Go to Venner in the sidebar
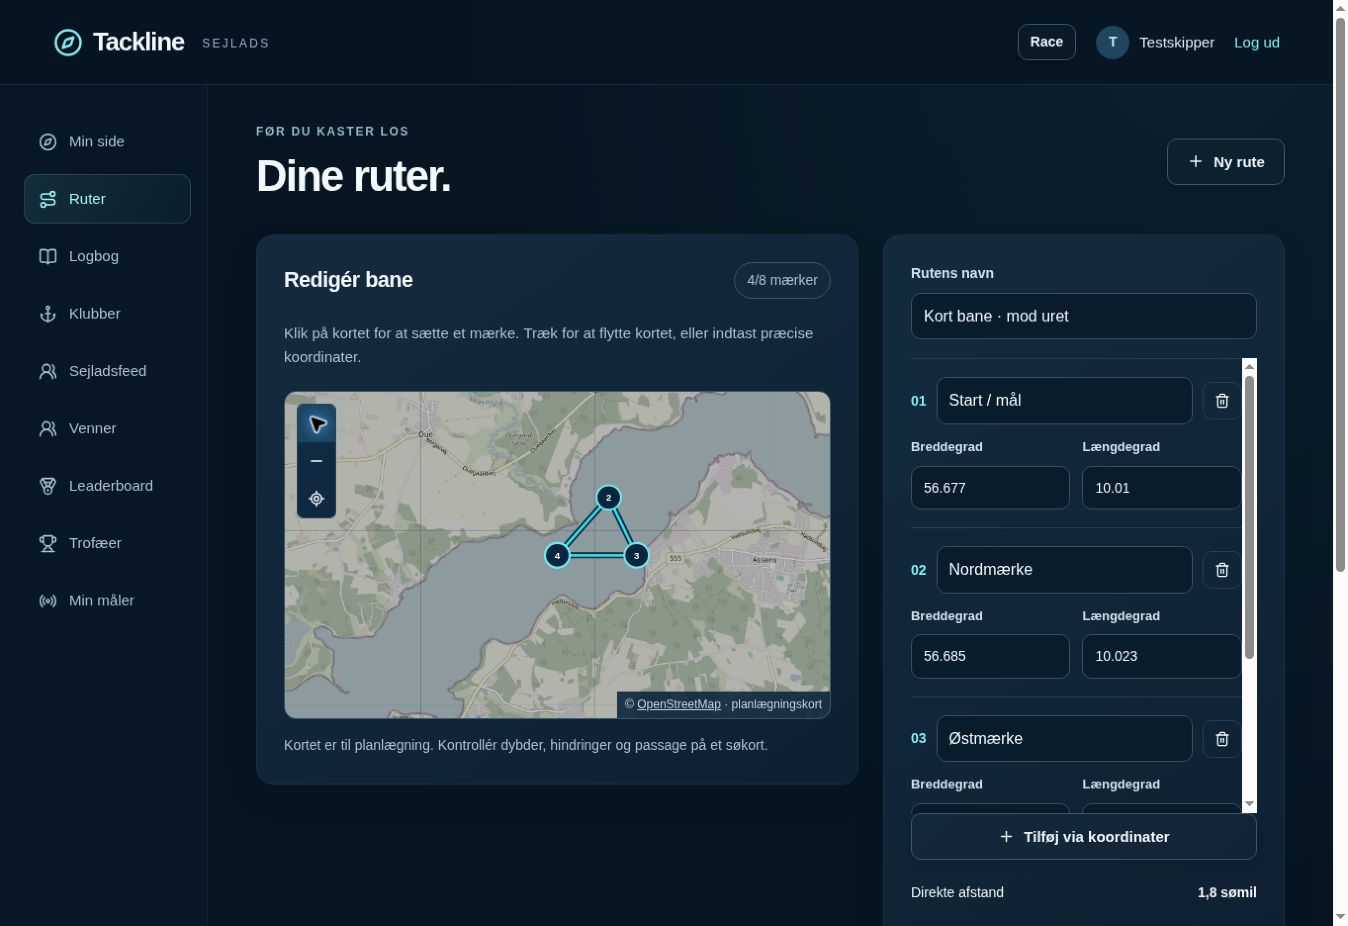The width and height of the screenshot is (1348, 926). tap(107, 428)
